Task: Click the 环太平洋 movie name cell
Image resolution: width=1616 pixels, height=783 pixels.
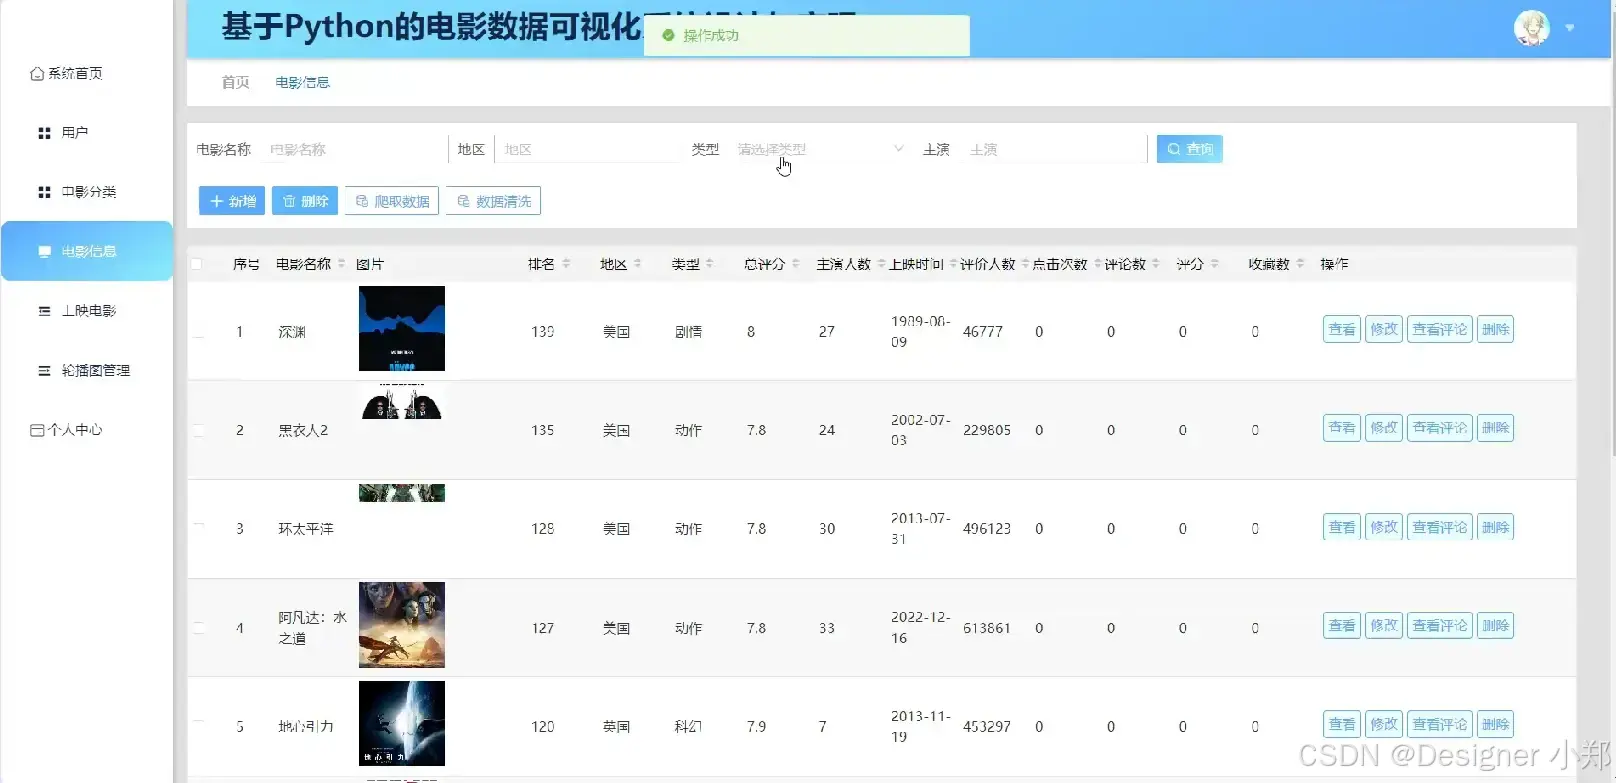Action: 306,528
